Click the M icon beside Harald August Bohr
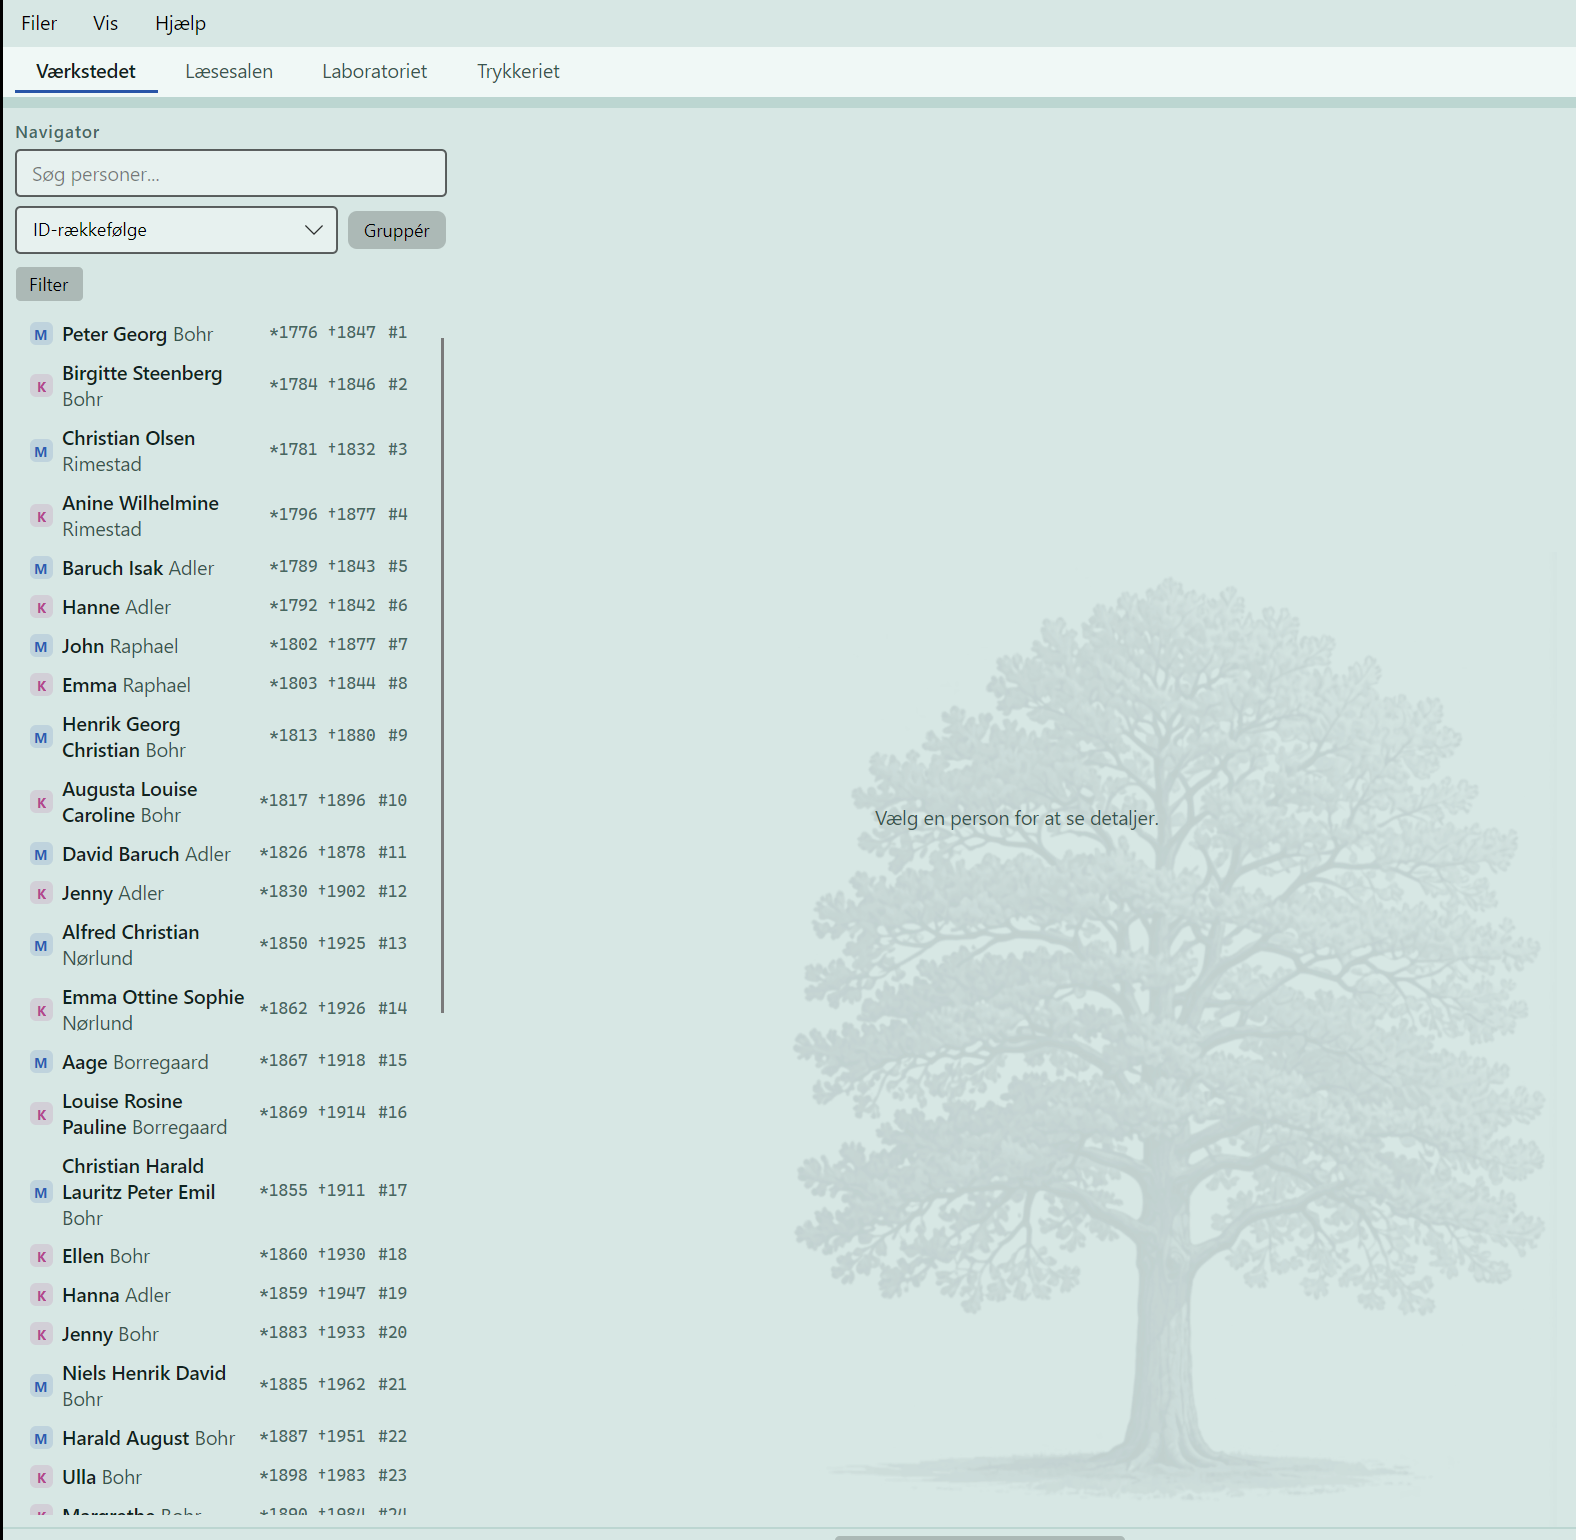Viewport: 1576px width, 1540px height. [x=41, y=1438]
